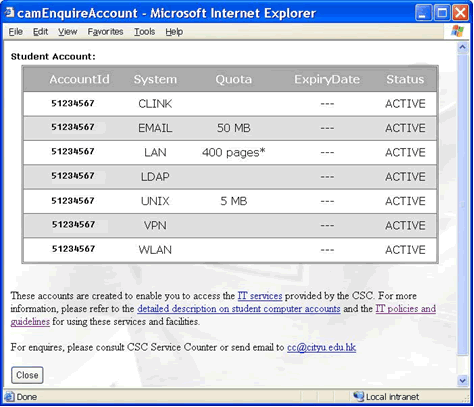Open the File menu
Viewport: 474px width, 407px height.
tap(16, 32)
